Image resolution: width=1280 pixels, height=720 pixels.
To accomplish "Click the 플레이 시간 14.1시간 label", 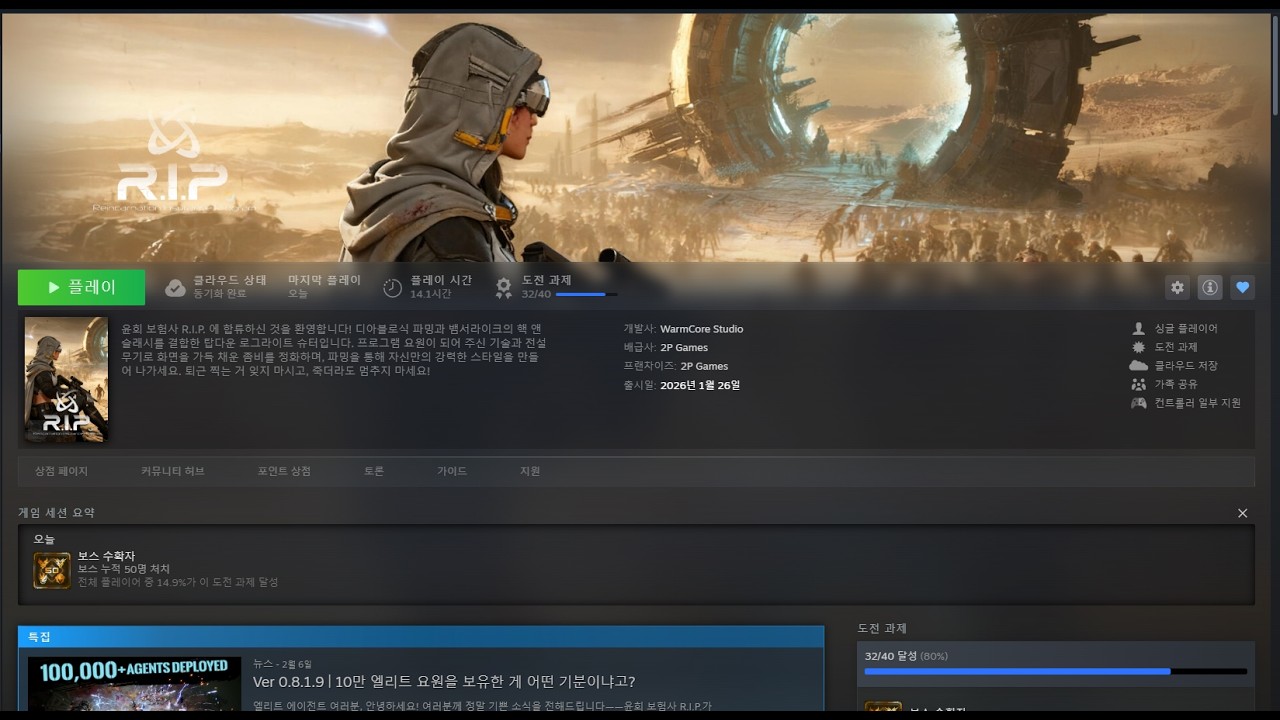I will tap(441, 287).
